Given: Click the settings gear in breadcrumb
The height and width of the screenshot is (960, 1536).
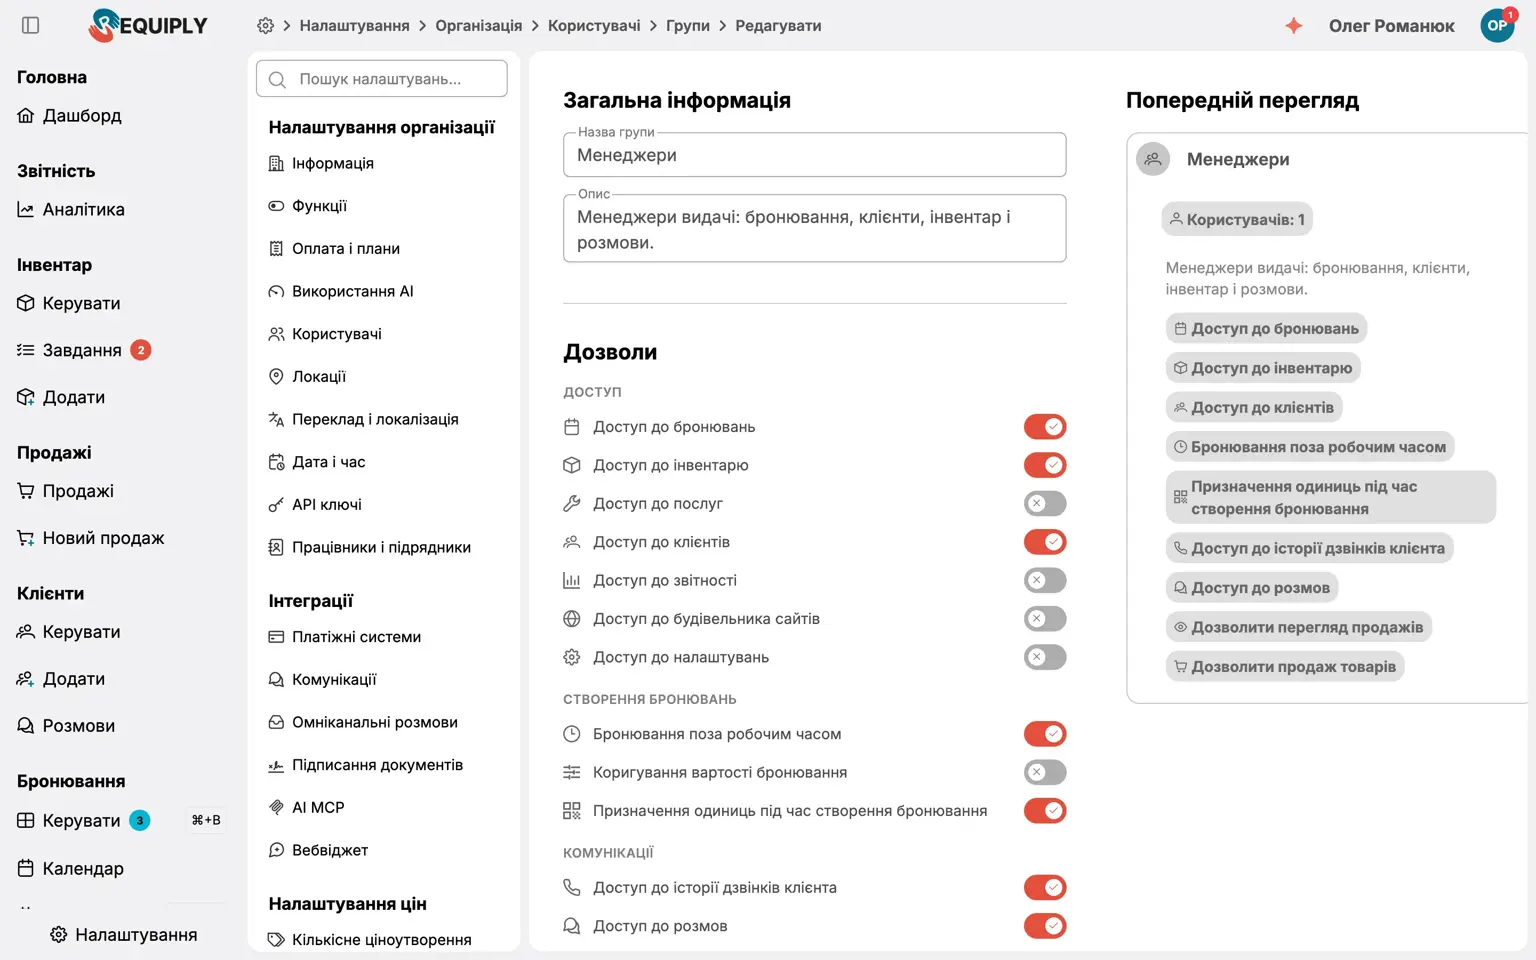Looking at the screenshot, I should [x=265, y=26].
